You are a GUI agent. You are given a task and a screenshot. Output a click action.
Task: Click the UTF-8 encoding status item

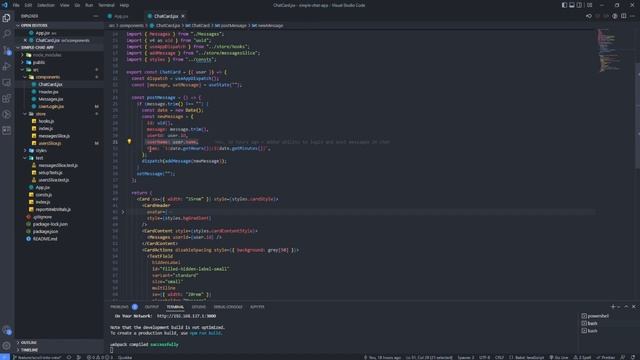(484, 357)
